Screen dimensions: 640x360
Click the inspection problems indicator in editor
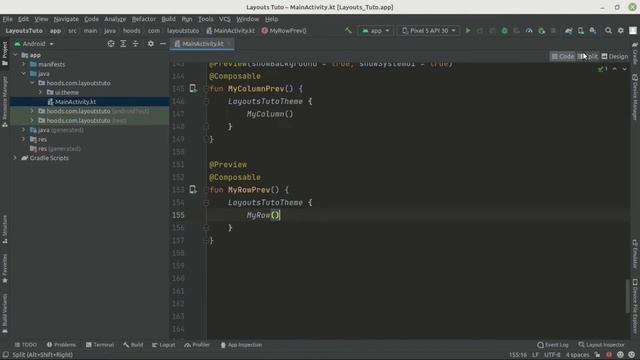602,69
